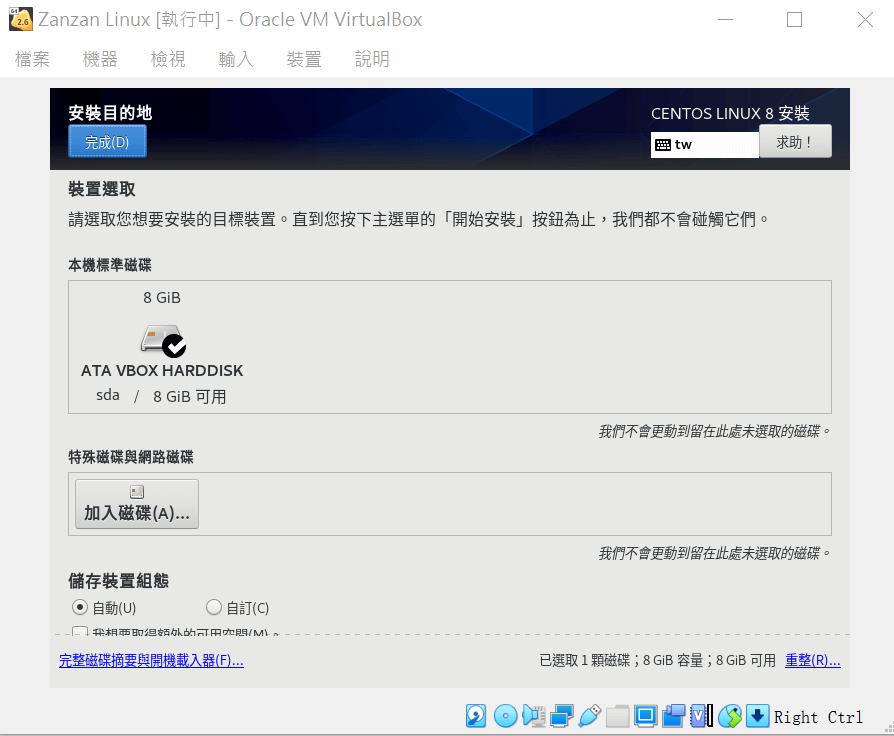Open the 輸入 menu
894x736 pixels.
point(236,59)
